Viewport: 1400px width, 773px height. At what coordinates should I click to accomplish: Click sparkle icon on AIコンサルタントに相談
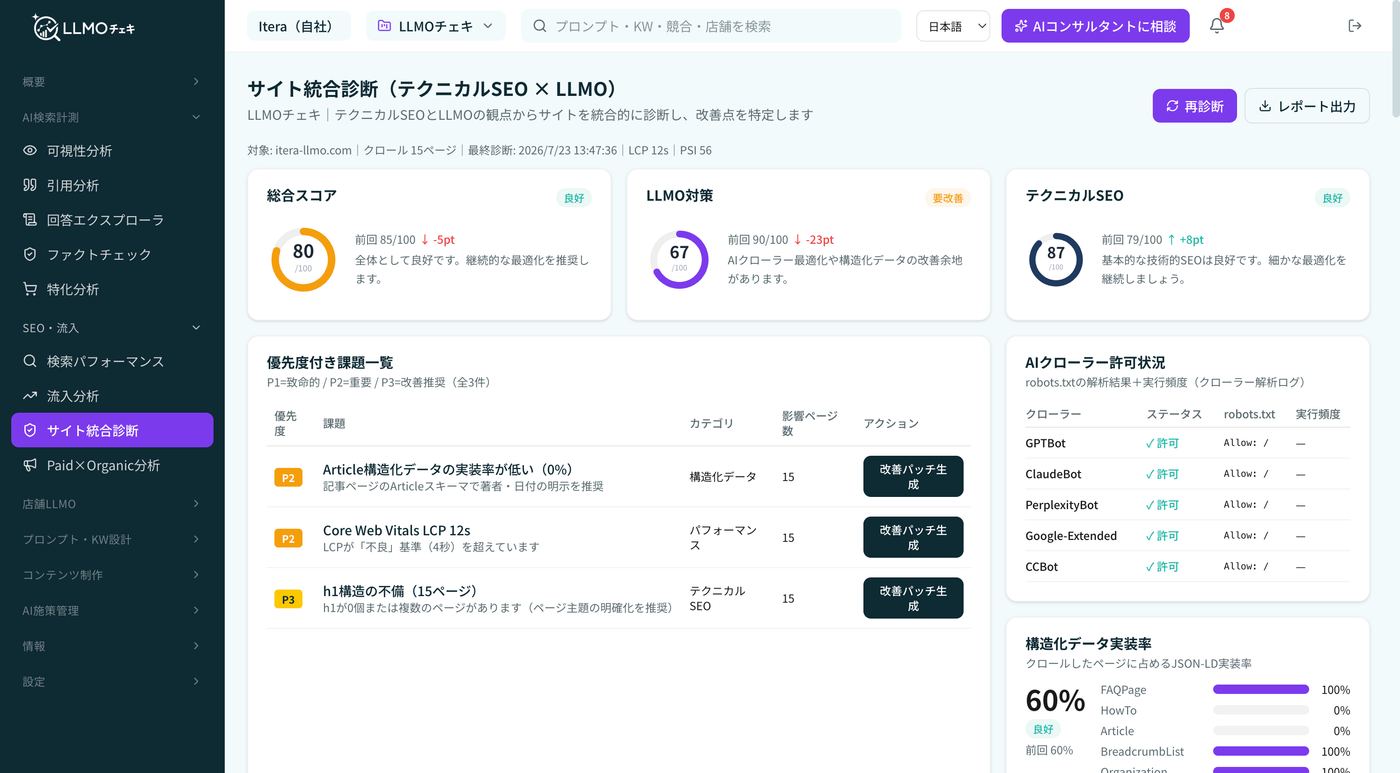coord(1021,26)
